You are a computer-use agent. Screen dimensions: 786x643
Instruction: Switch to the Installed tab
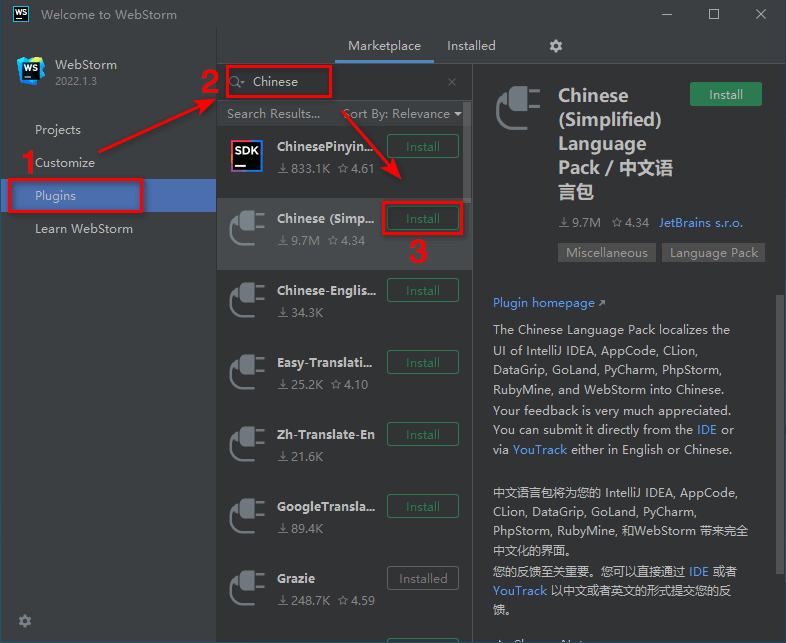[x=471, y=46]
